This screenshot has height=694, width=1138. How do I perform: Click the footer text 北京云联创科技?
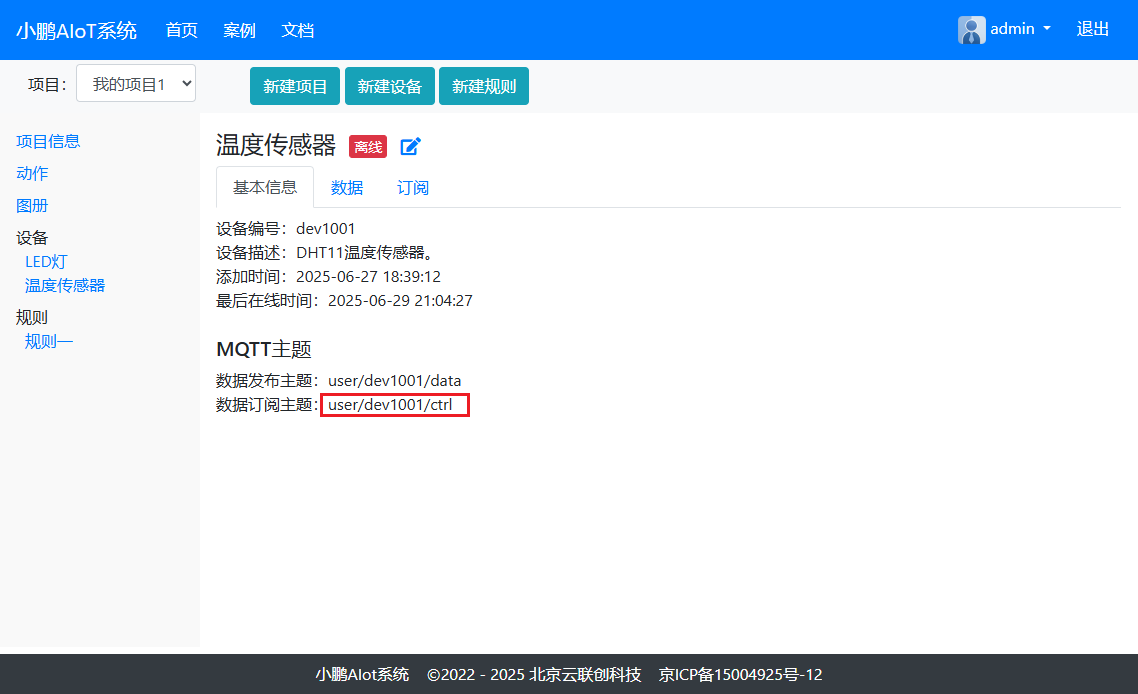(x=585, y=674)
